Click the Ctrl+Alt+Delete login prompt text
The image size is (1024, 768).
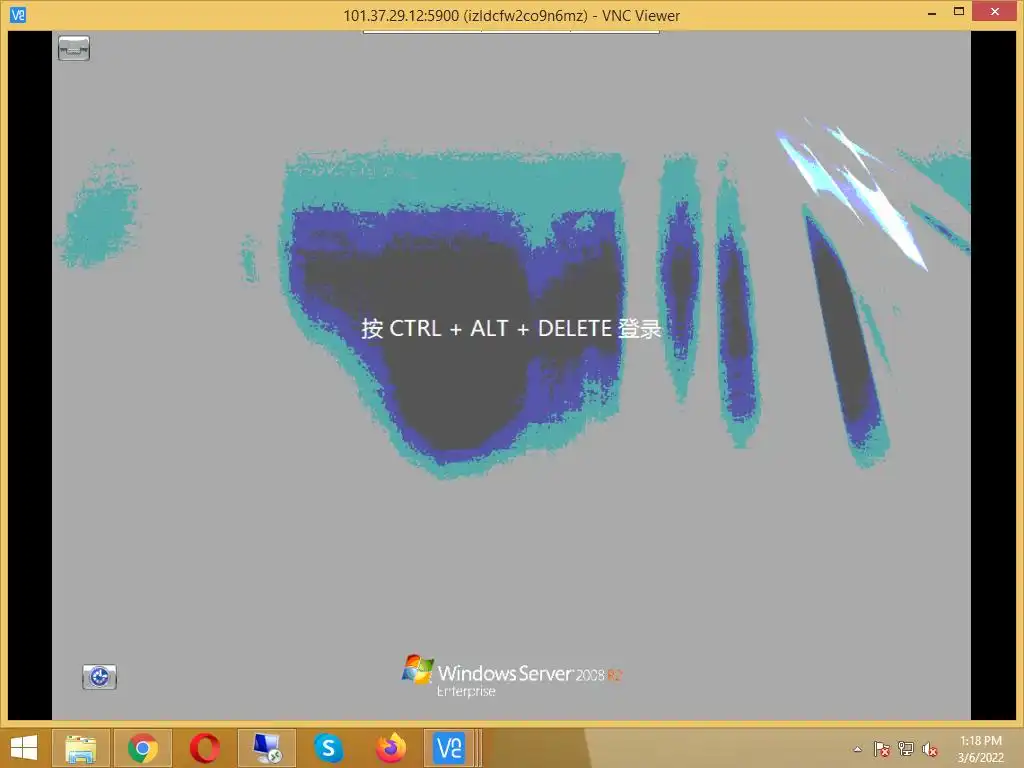point(511,328)
